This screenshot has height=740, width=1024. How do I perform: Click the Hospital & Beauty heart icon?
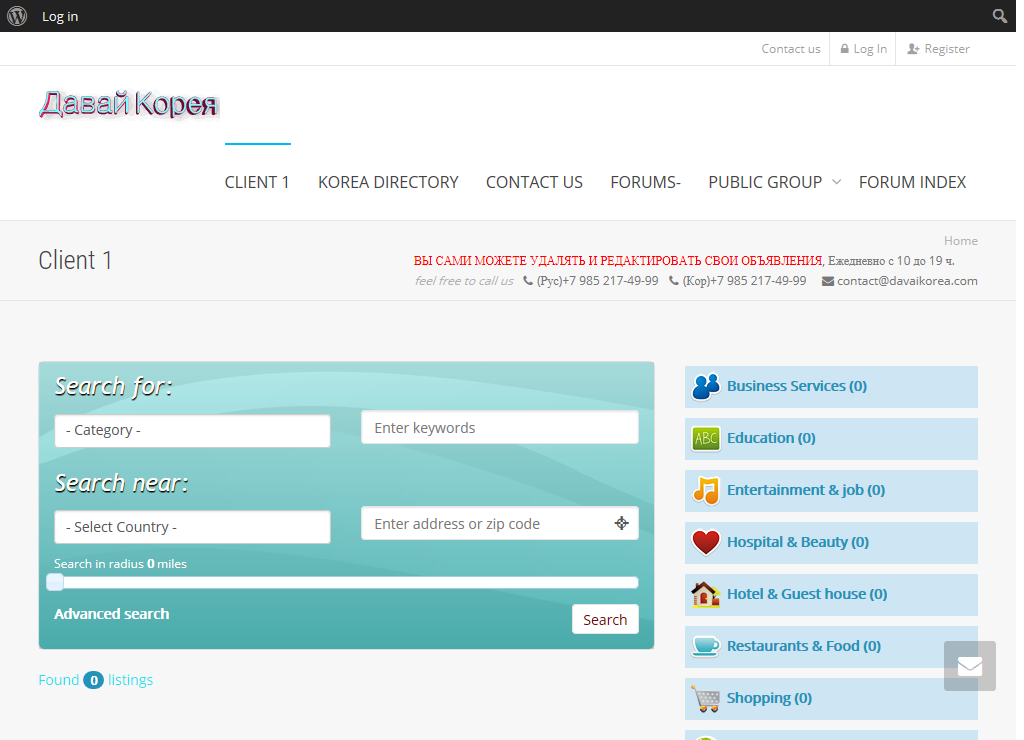coord(706,542)
